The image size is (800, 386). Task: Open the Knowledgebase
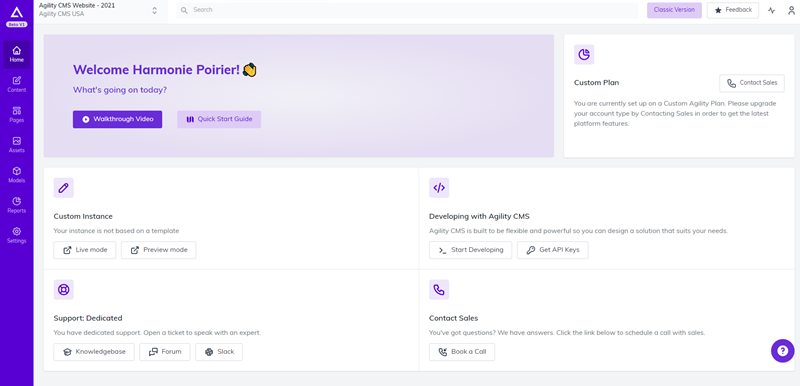tap(94, 352)
